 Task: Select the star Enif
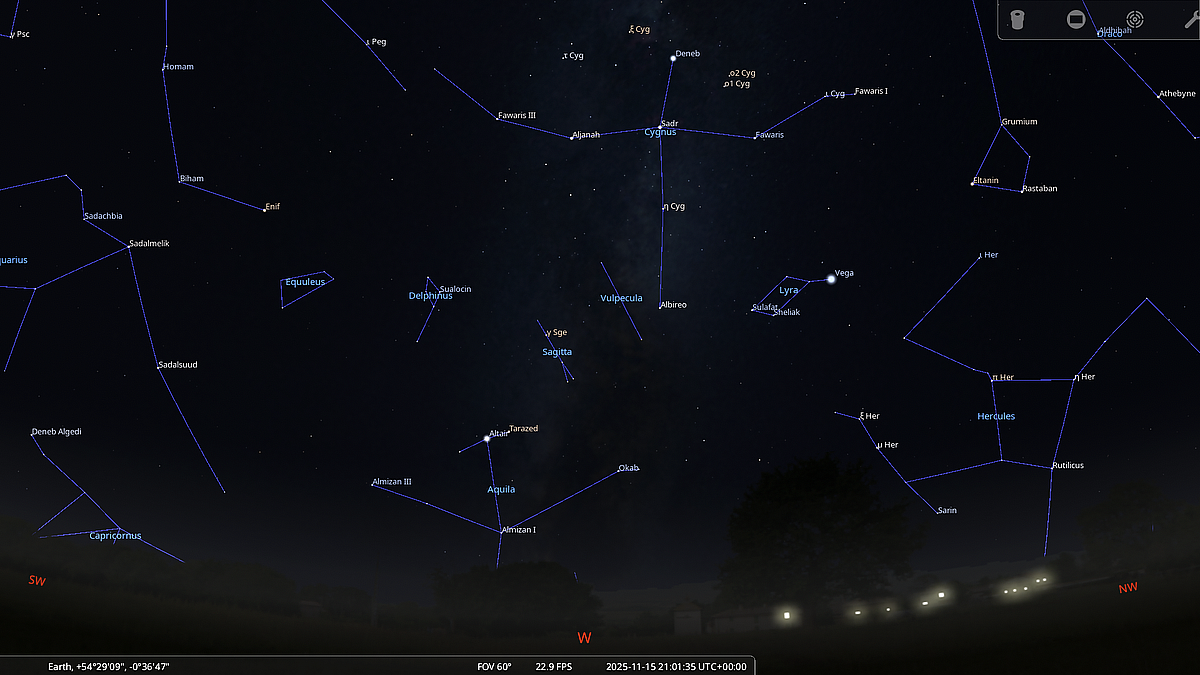265,210
